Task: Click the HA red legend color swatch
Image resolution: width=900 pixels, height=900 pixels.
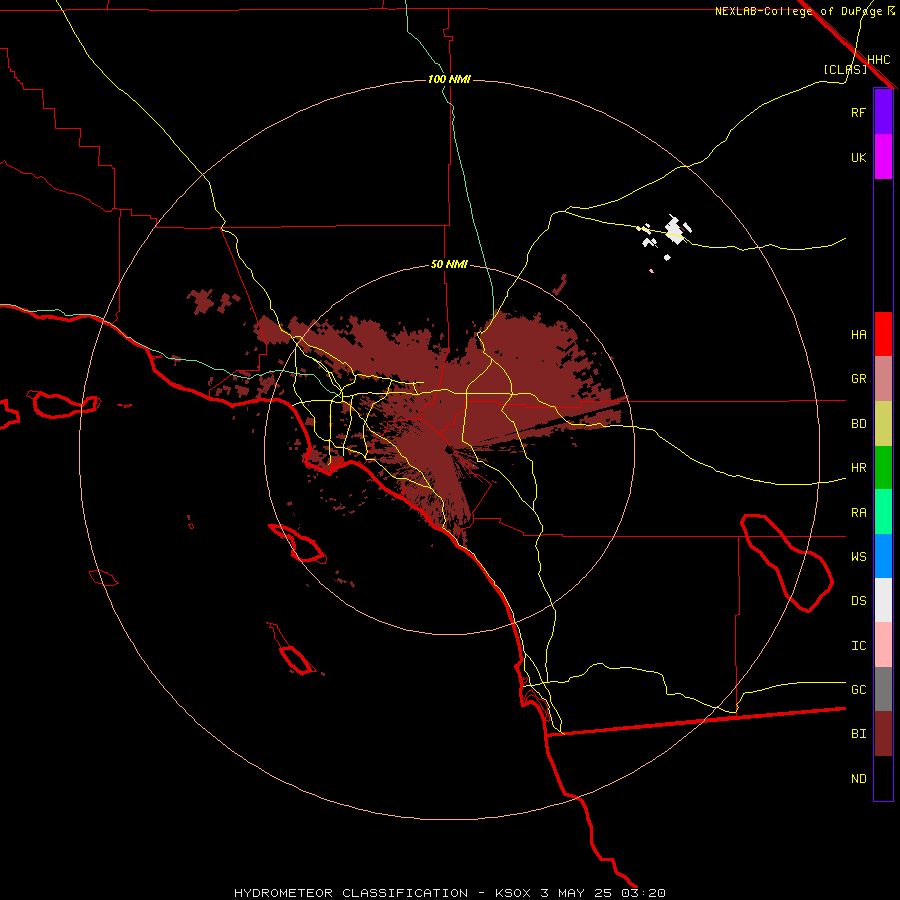Action: click(x=883, y=334)
